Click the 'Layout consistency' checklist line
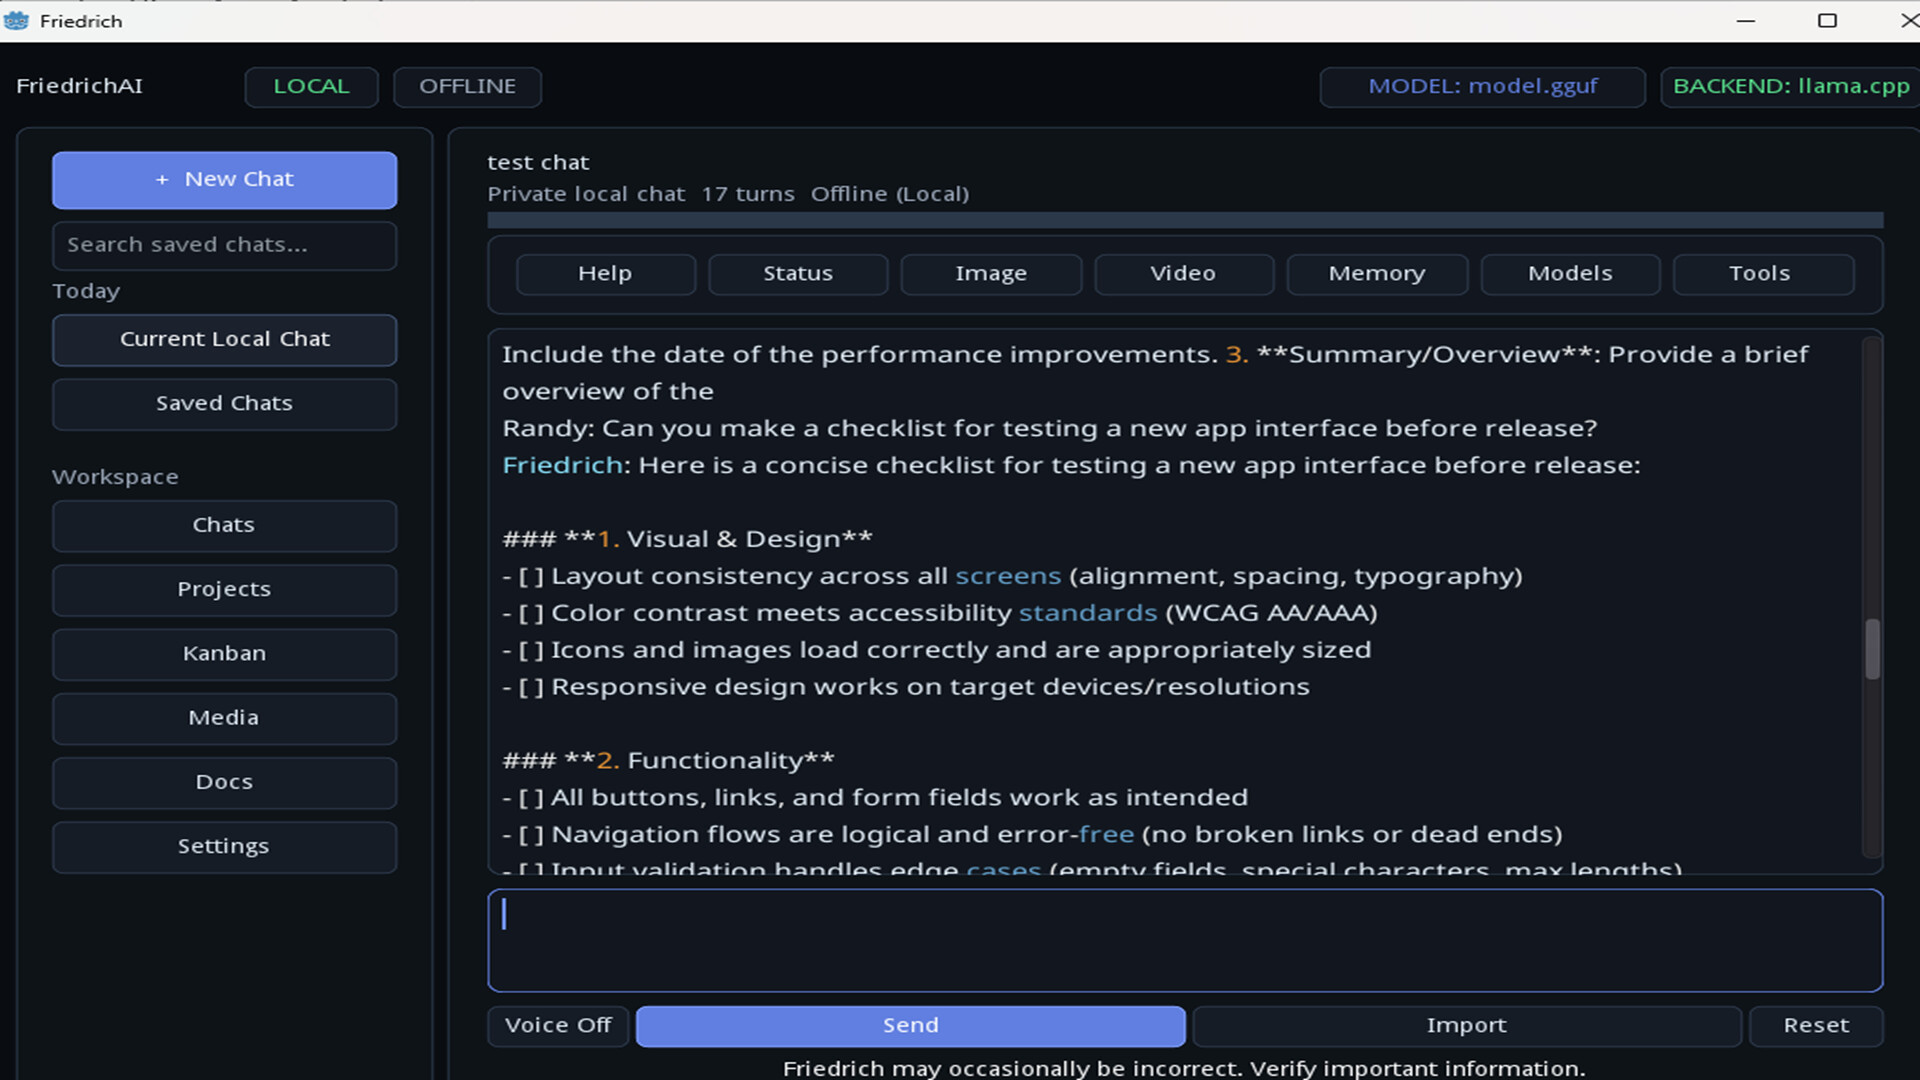The width and height of the screenshot is (1920, 1080). pyautogui.click(x=1012, y=577)
